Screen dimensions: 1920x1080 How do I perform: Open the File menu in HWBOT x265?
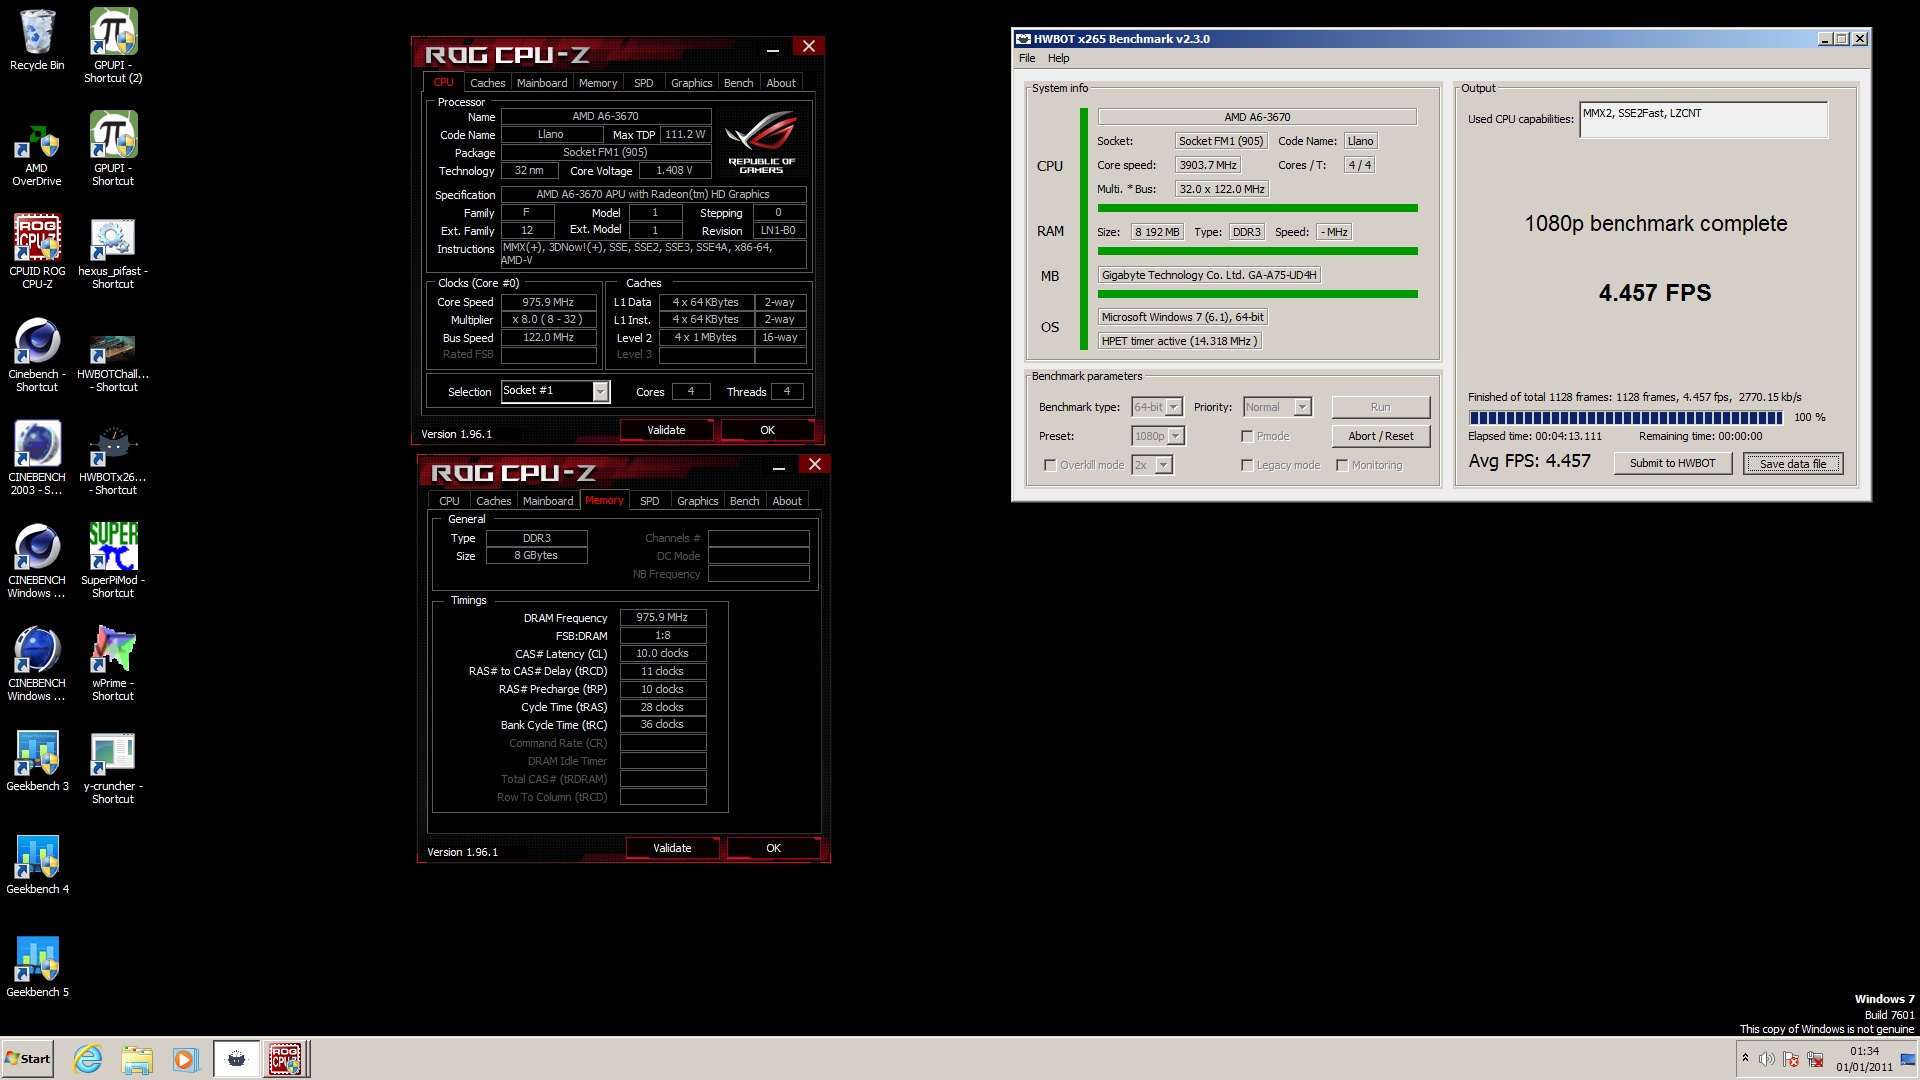tap(1027, 58)
